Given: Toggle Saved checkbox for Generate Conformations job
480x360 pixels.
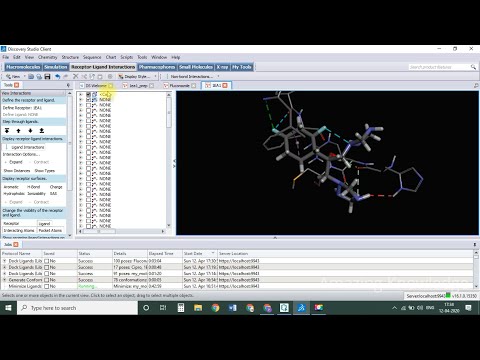Looking at the screenshot, I should click(47, 280).
